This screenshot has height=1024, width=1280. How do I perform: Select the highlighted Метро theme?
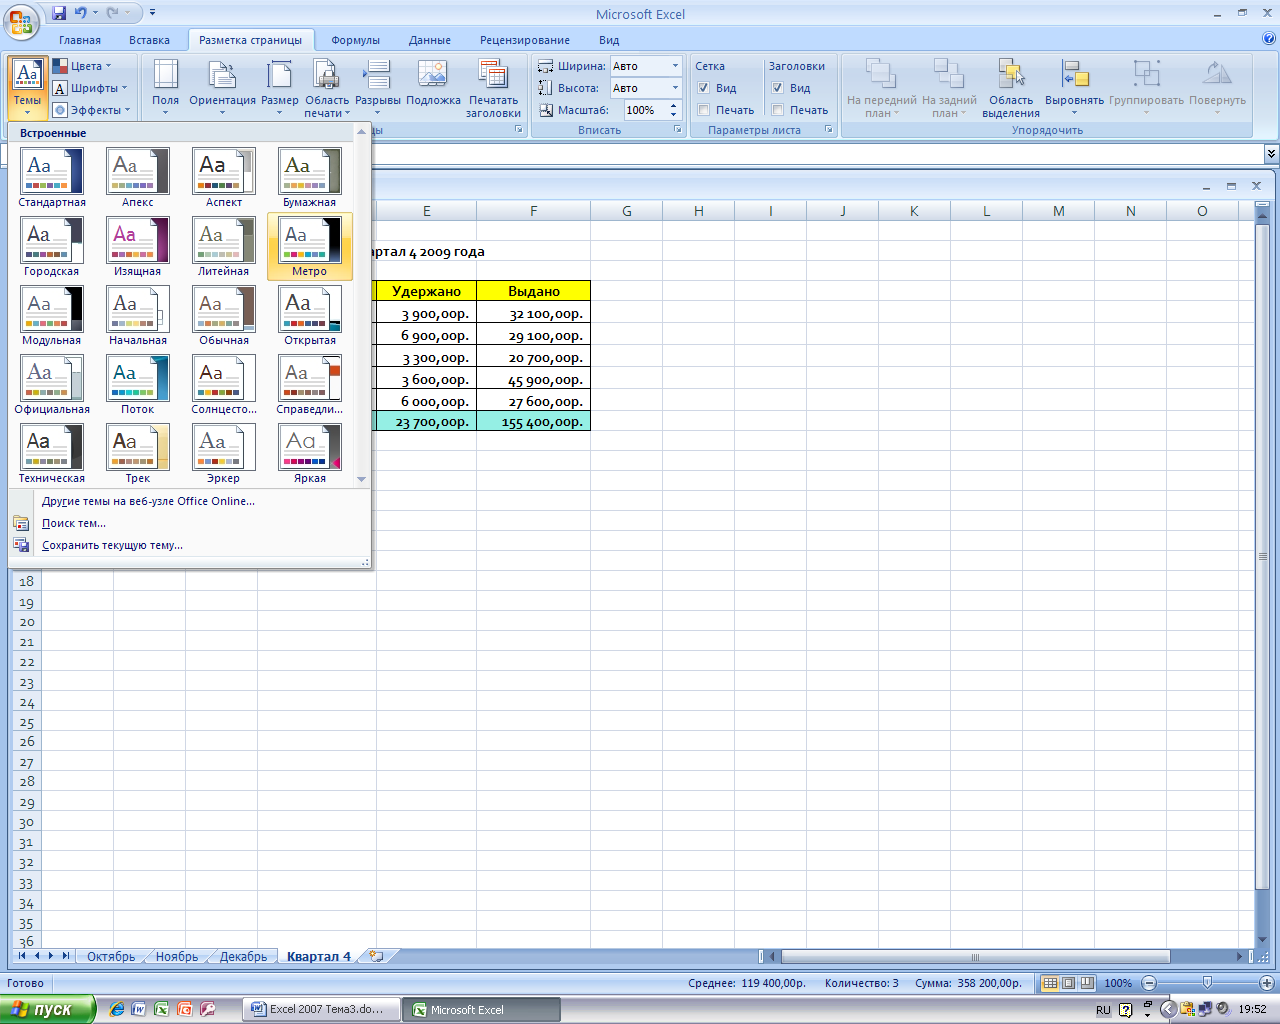point(310,246)
